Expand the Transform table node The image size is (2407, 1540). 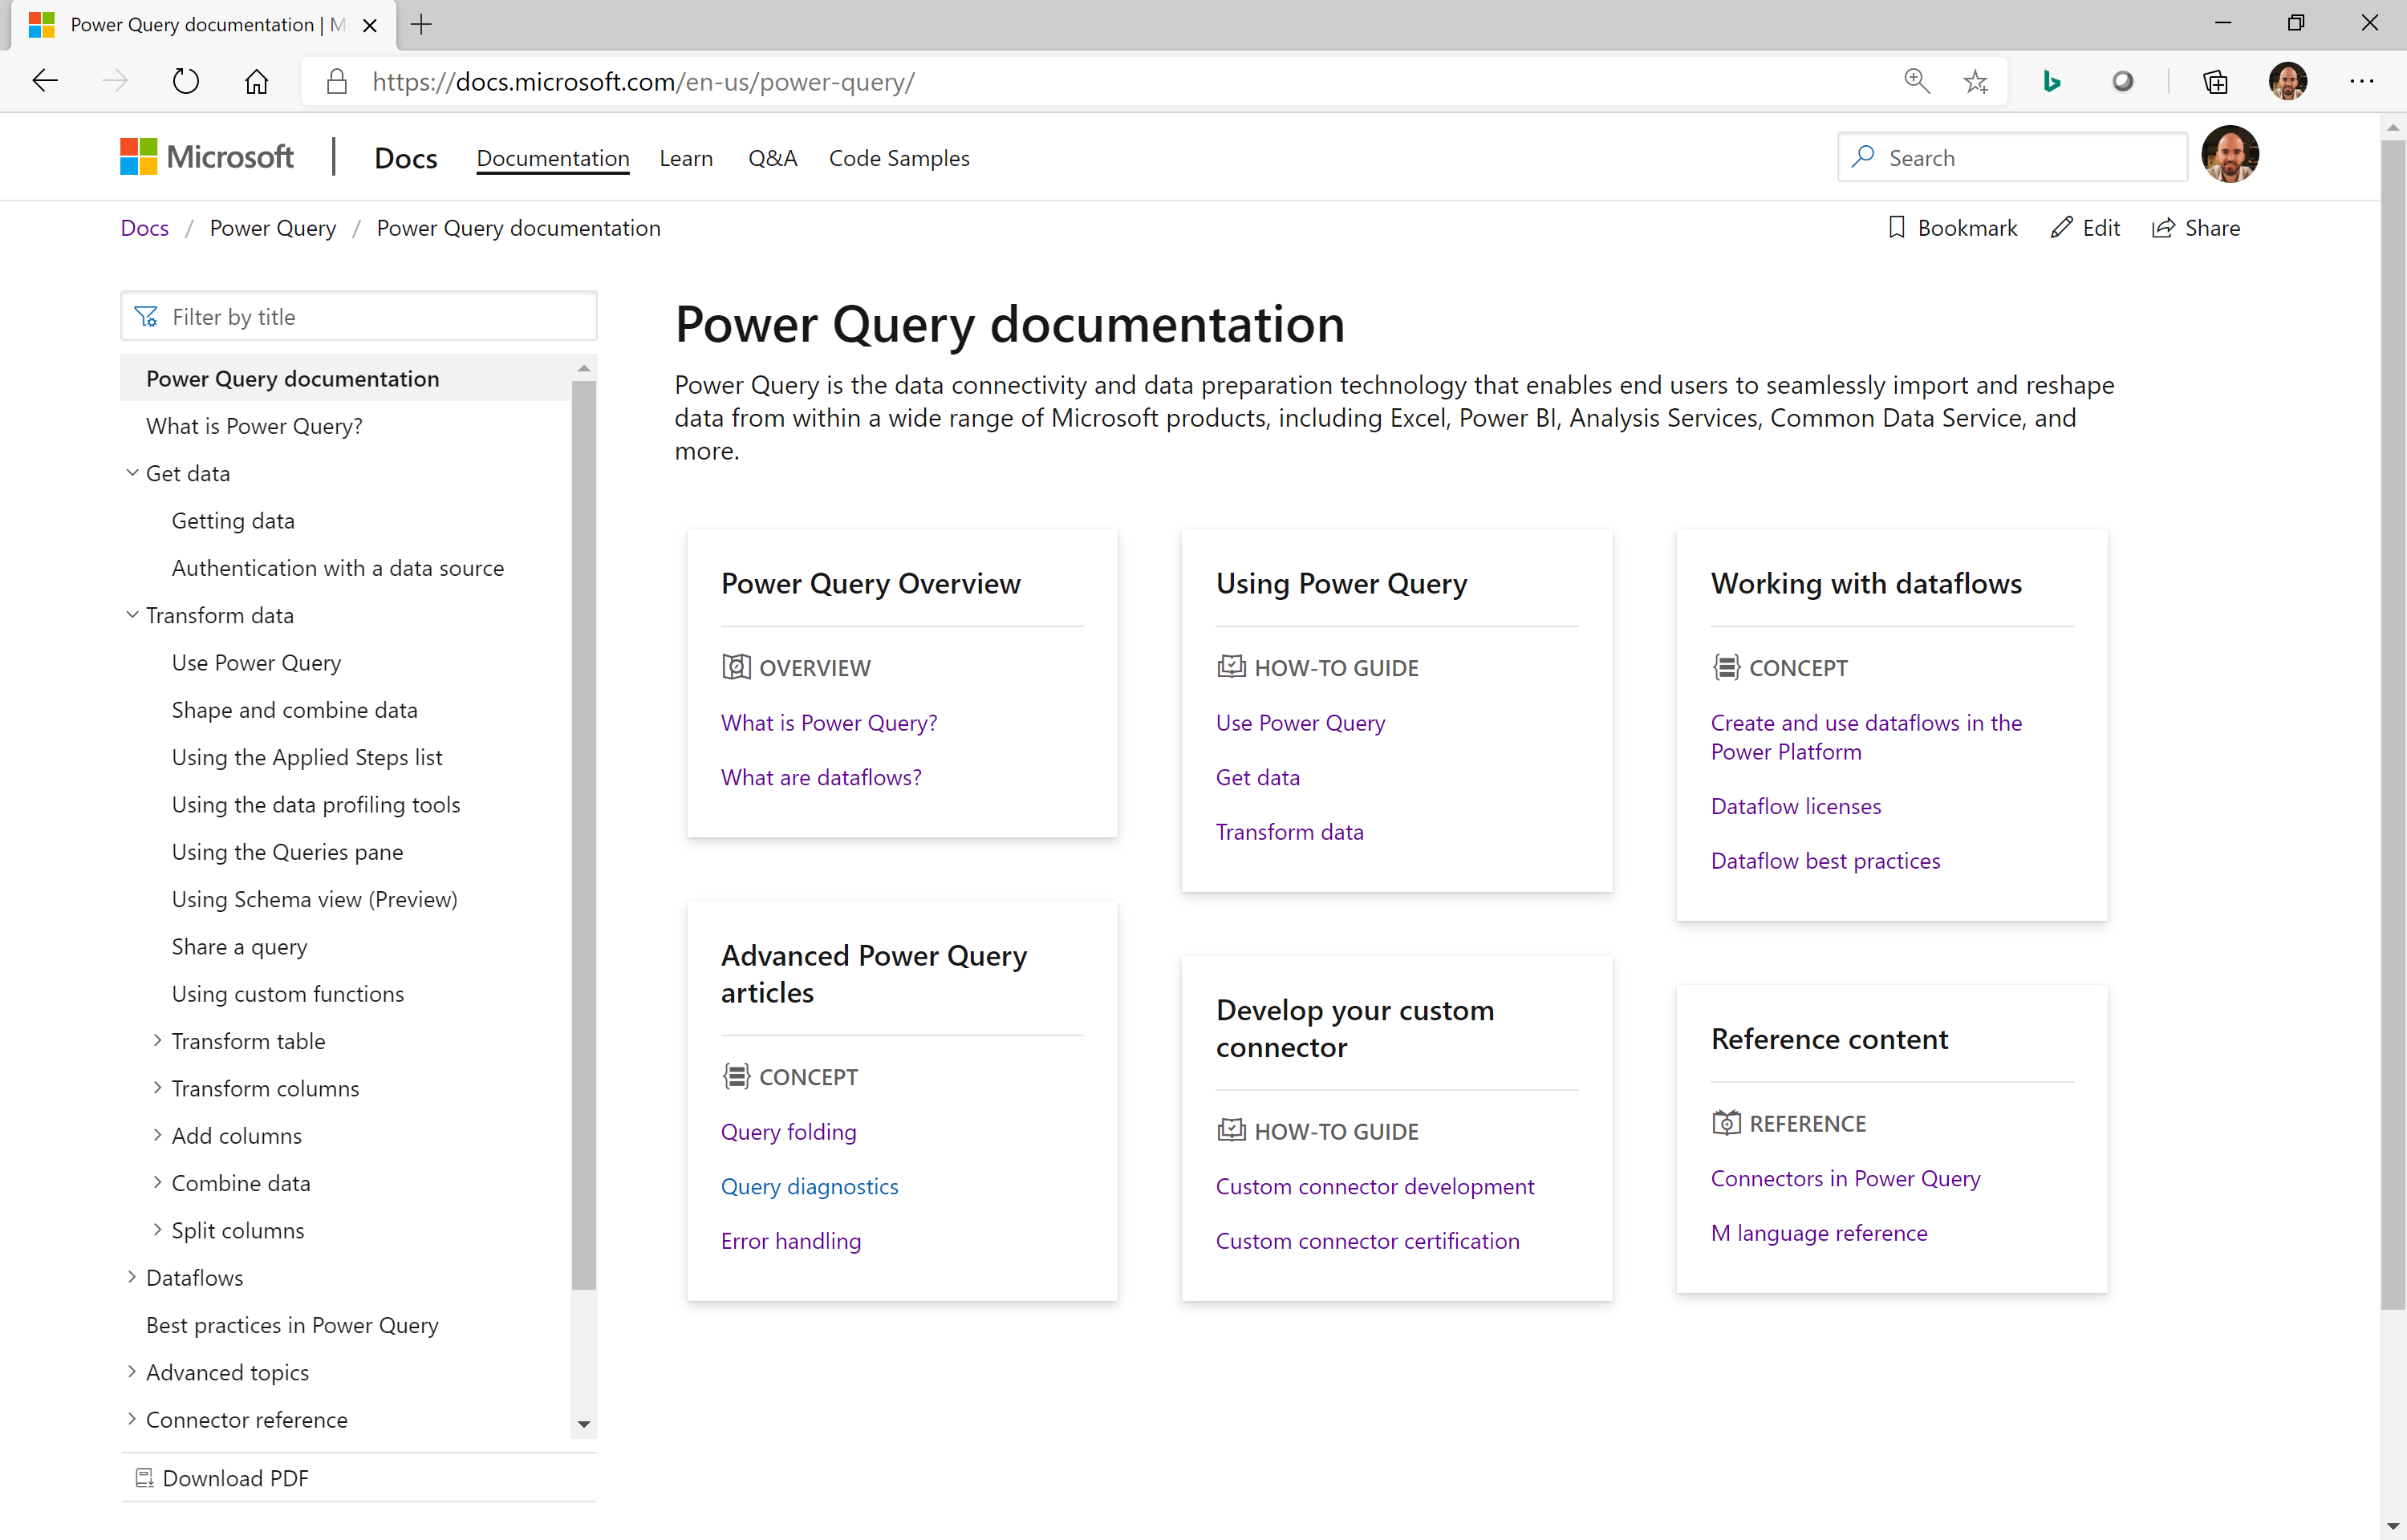(x=157, y=1041)
